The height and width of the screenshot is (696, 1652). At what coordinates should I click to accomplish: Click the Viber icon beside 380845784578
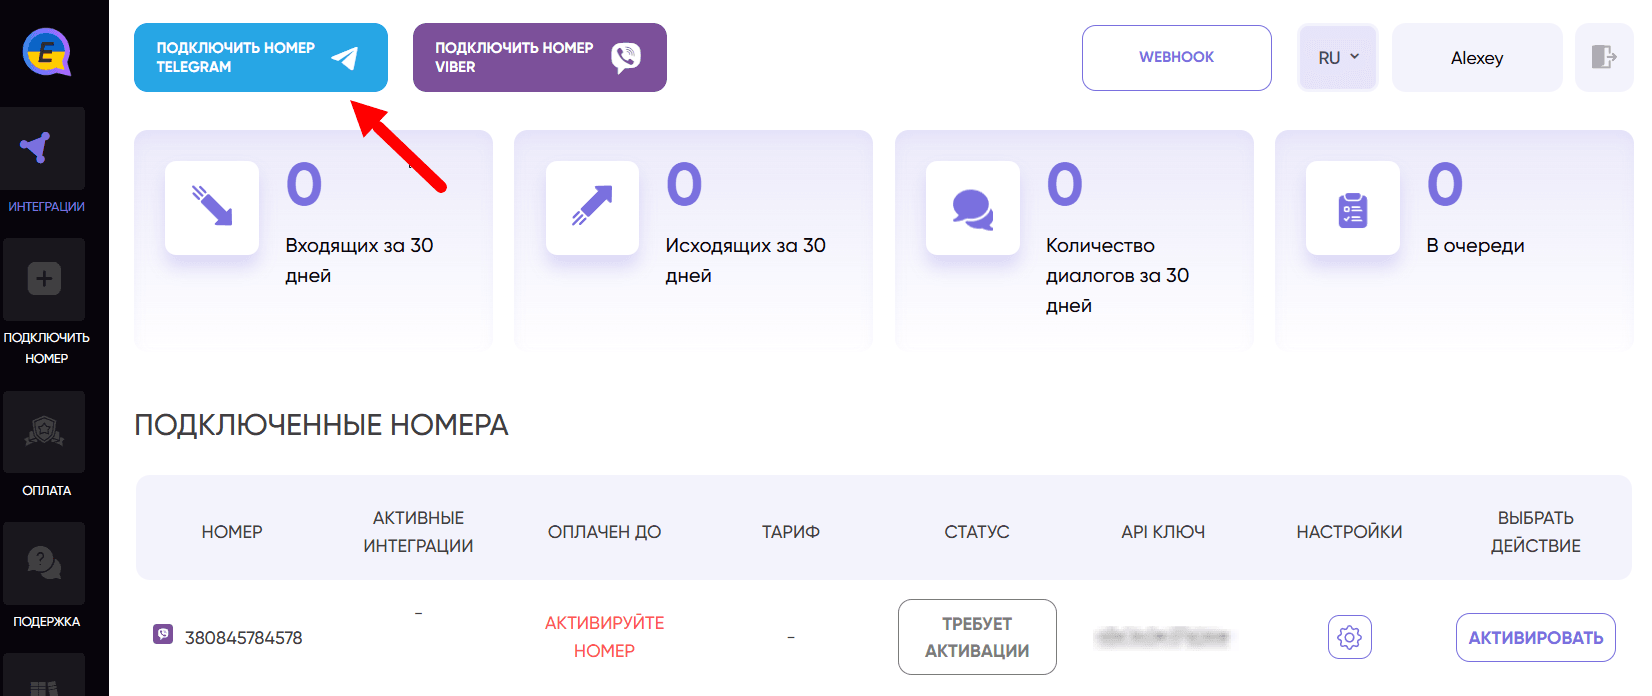(163, 634)
